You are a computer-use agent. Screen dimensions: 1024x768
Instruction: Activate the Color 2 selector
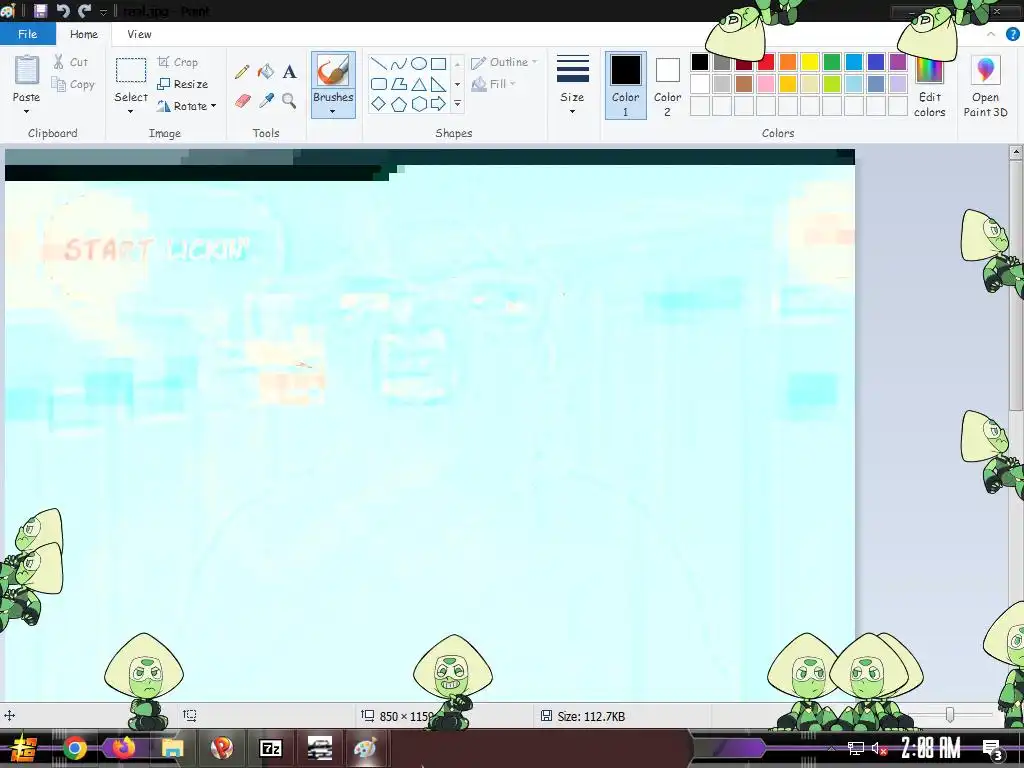[x=667, y=86]
